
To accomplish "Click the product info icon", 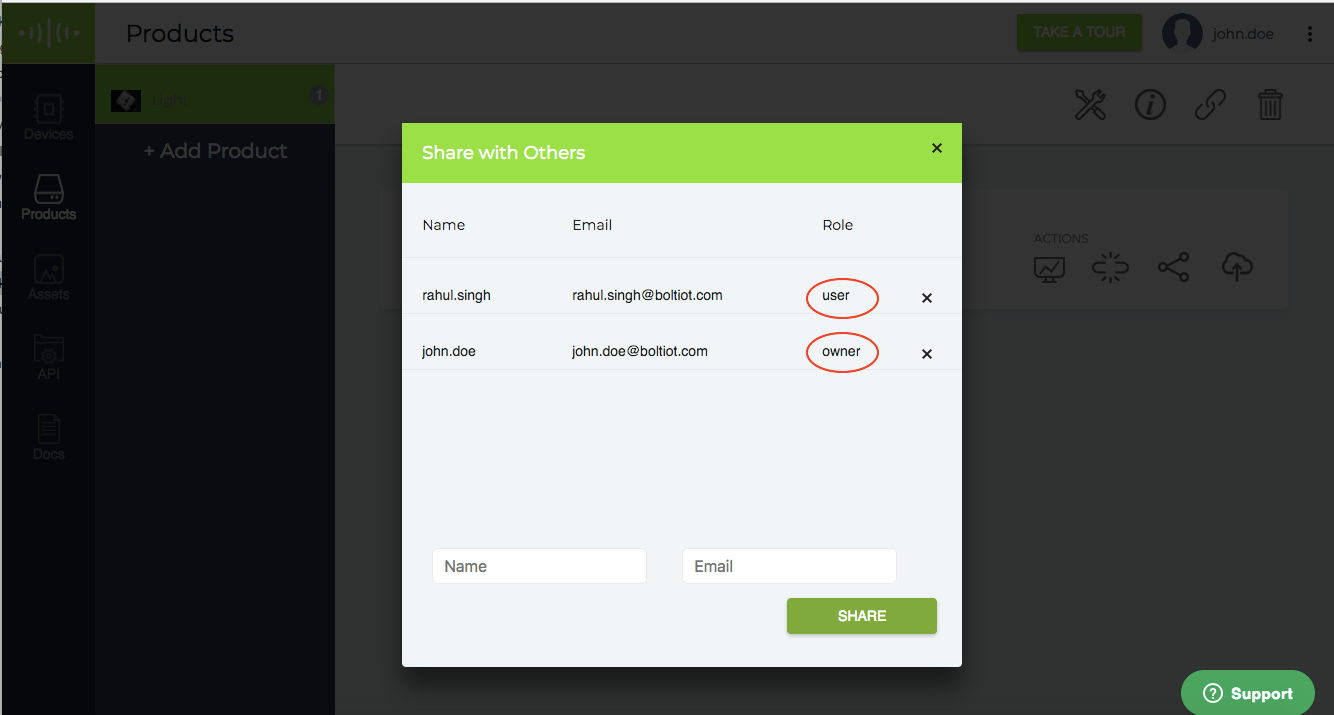I will 1150,105.
